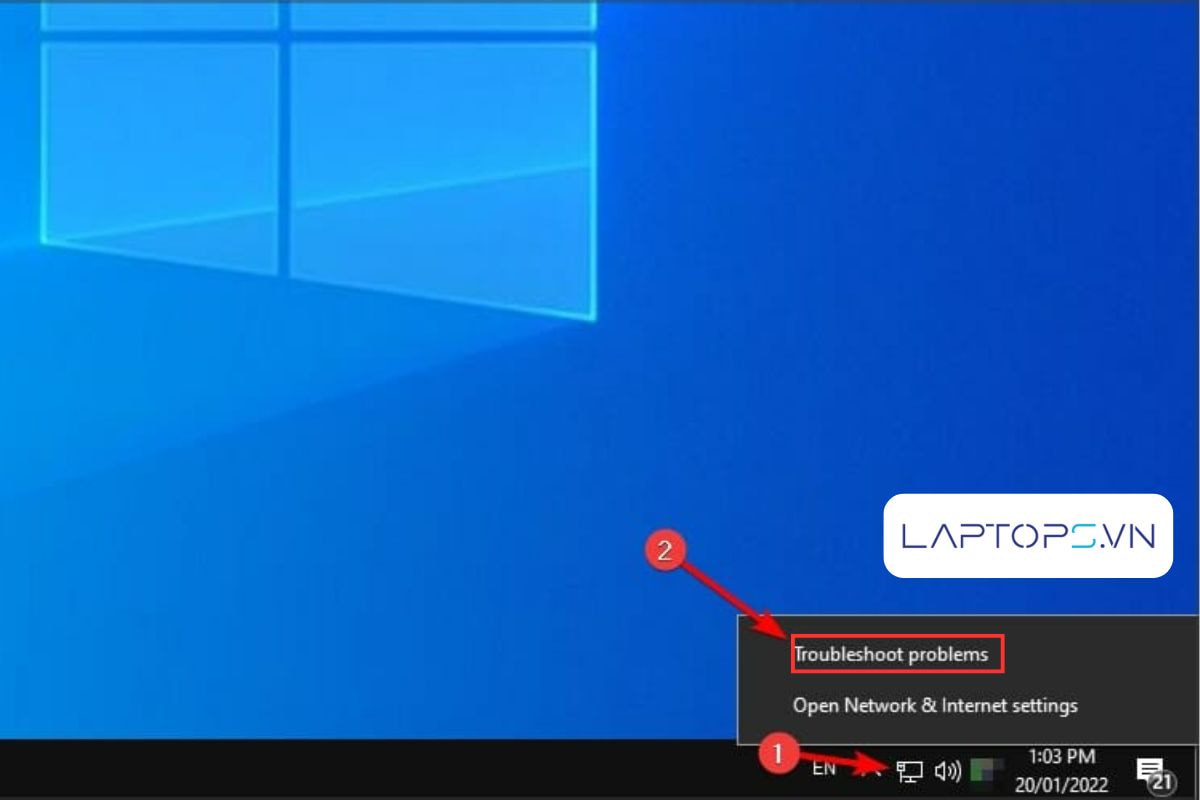
Task: Click the 20/01/2022 date on the taskbar
Action: tap(1060, 781)
